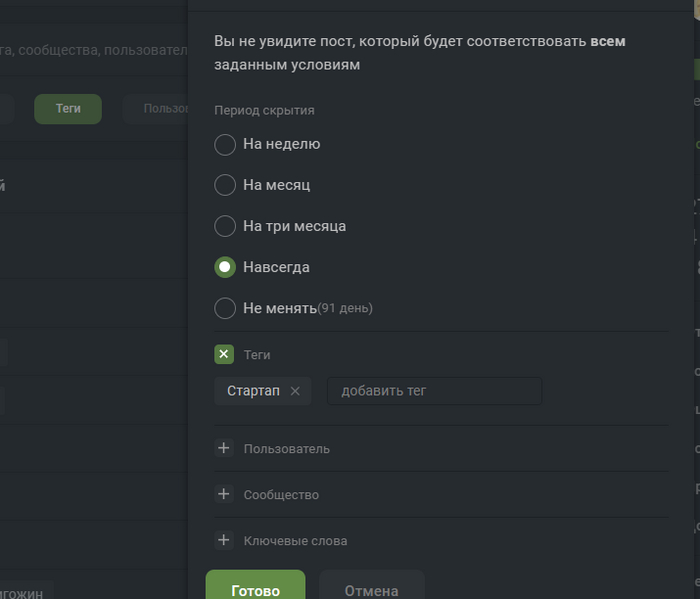
Task: Expand the Сообщество condition by its label
Action: [281, 495]
